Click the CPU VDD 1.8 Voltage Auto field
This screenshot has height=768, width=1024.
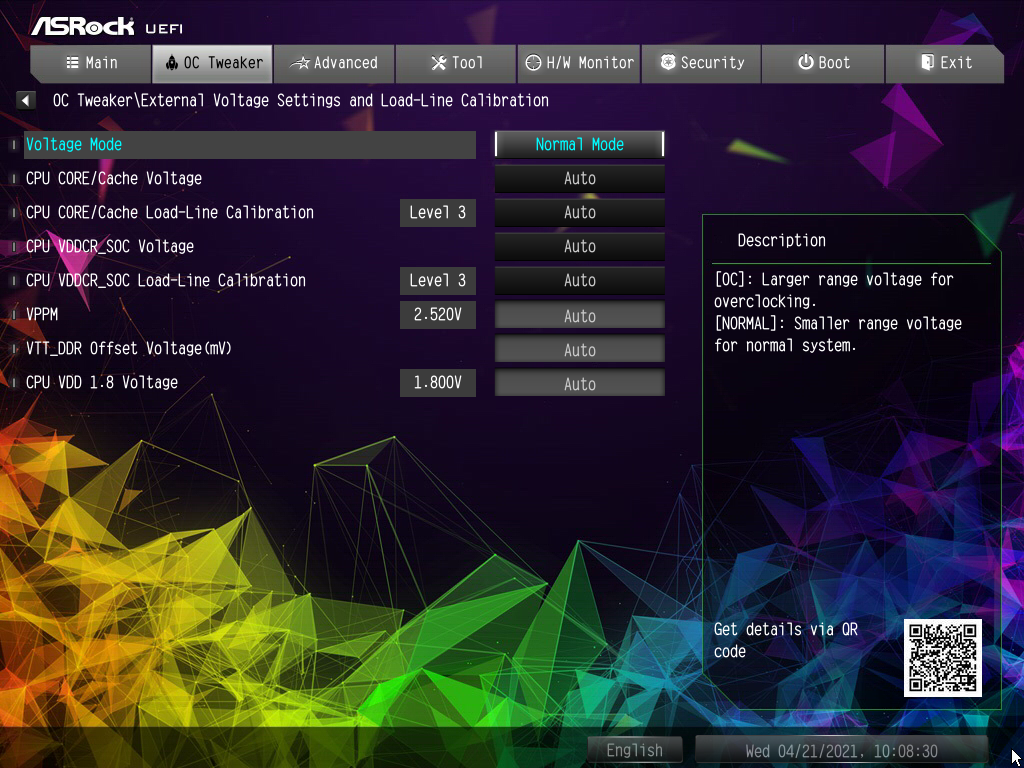point(579,383)
